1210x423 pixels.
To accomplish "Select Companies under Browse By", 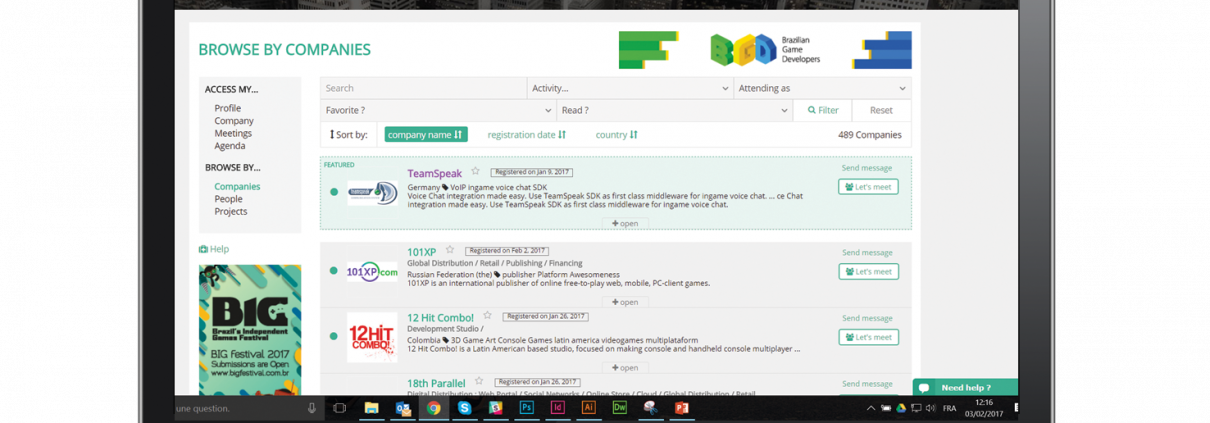I will pos(237,186).
